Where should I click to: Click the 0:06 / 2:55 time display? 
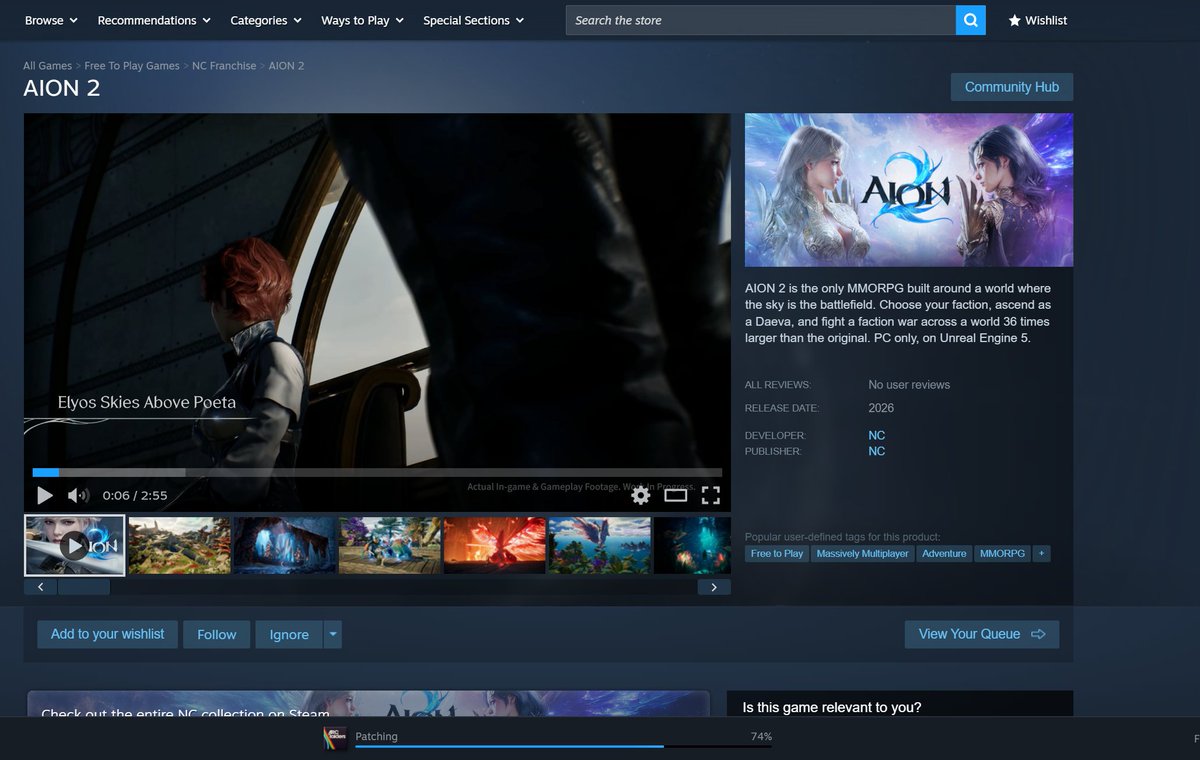(x=135, y=495)
